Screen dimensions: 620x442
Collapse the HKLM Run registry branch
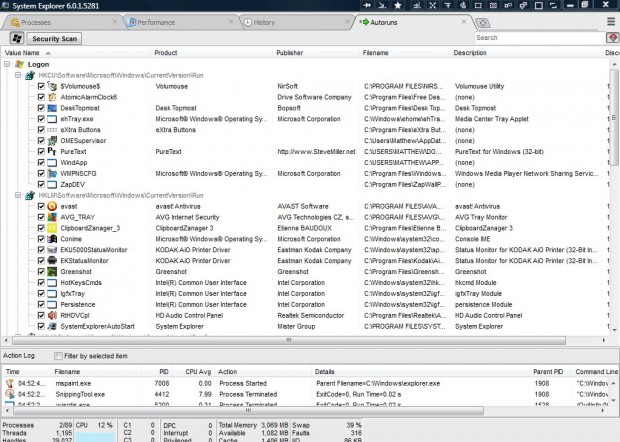pos(18,195)
